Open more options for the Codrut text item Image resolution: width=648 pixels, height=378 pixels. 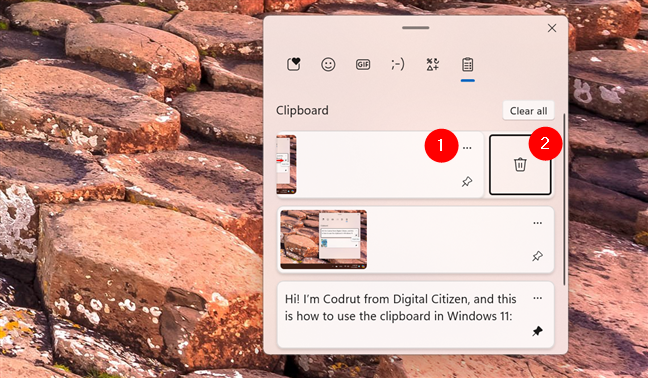click(x=537, y=298)
